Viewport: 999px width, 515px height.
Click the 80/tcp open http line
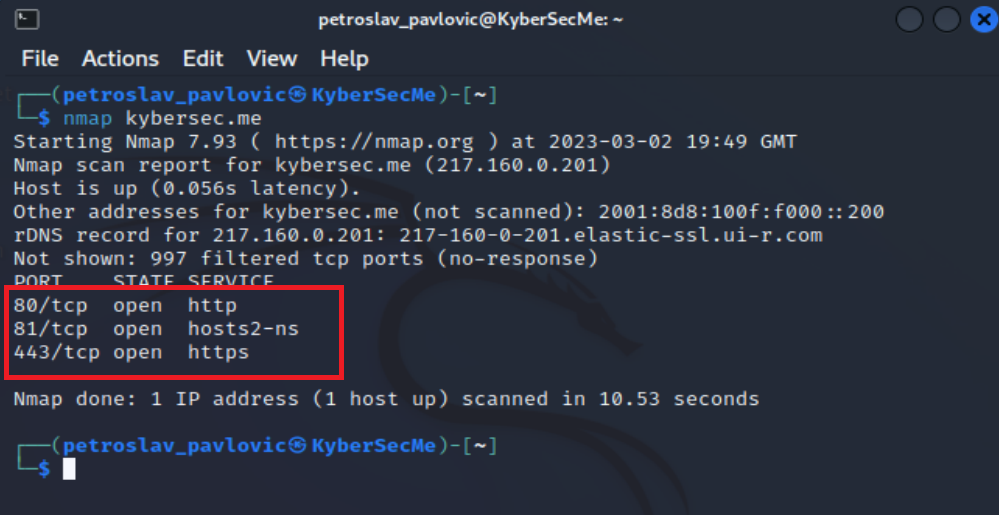pos(125,305)
